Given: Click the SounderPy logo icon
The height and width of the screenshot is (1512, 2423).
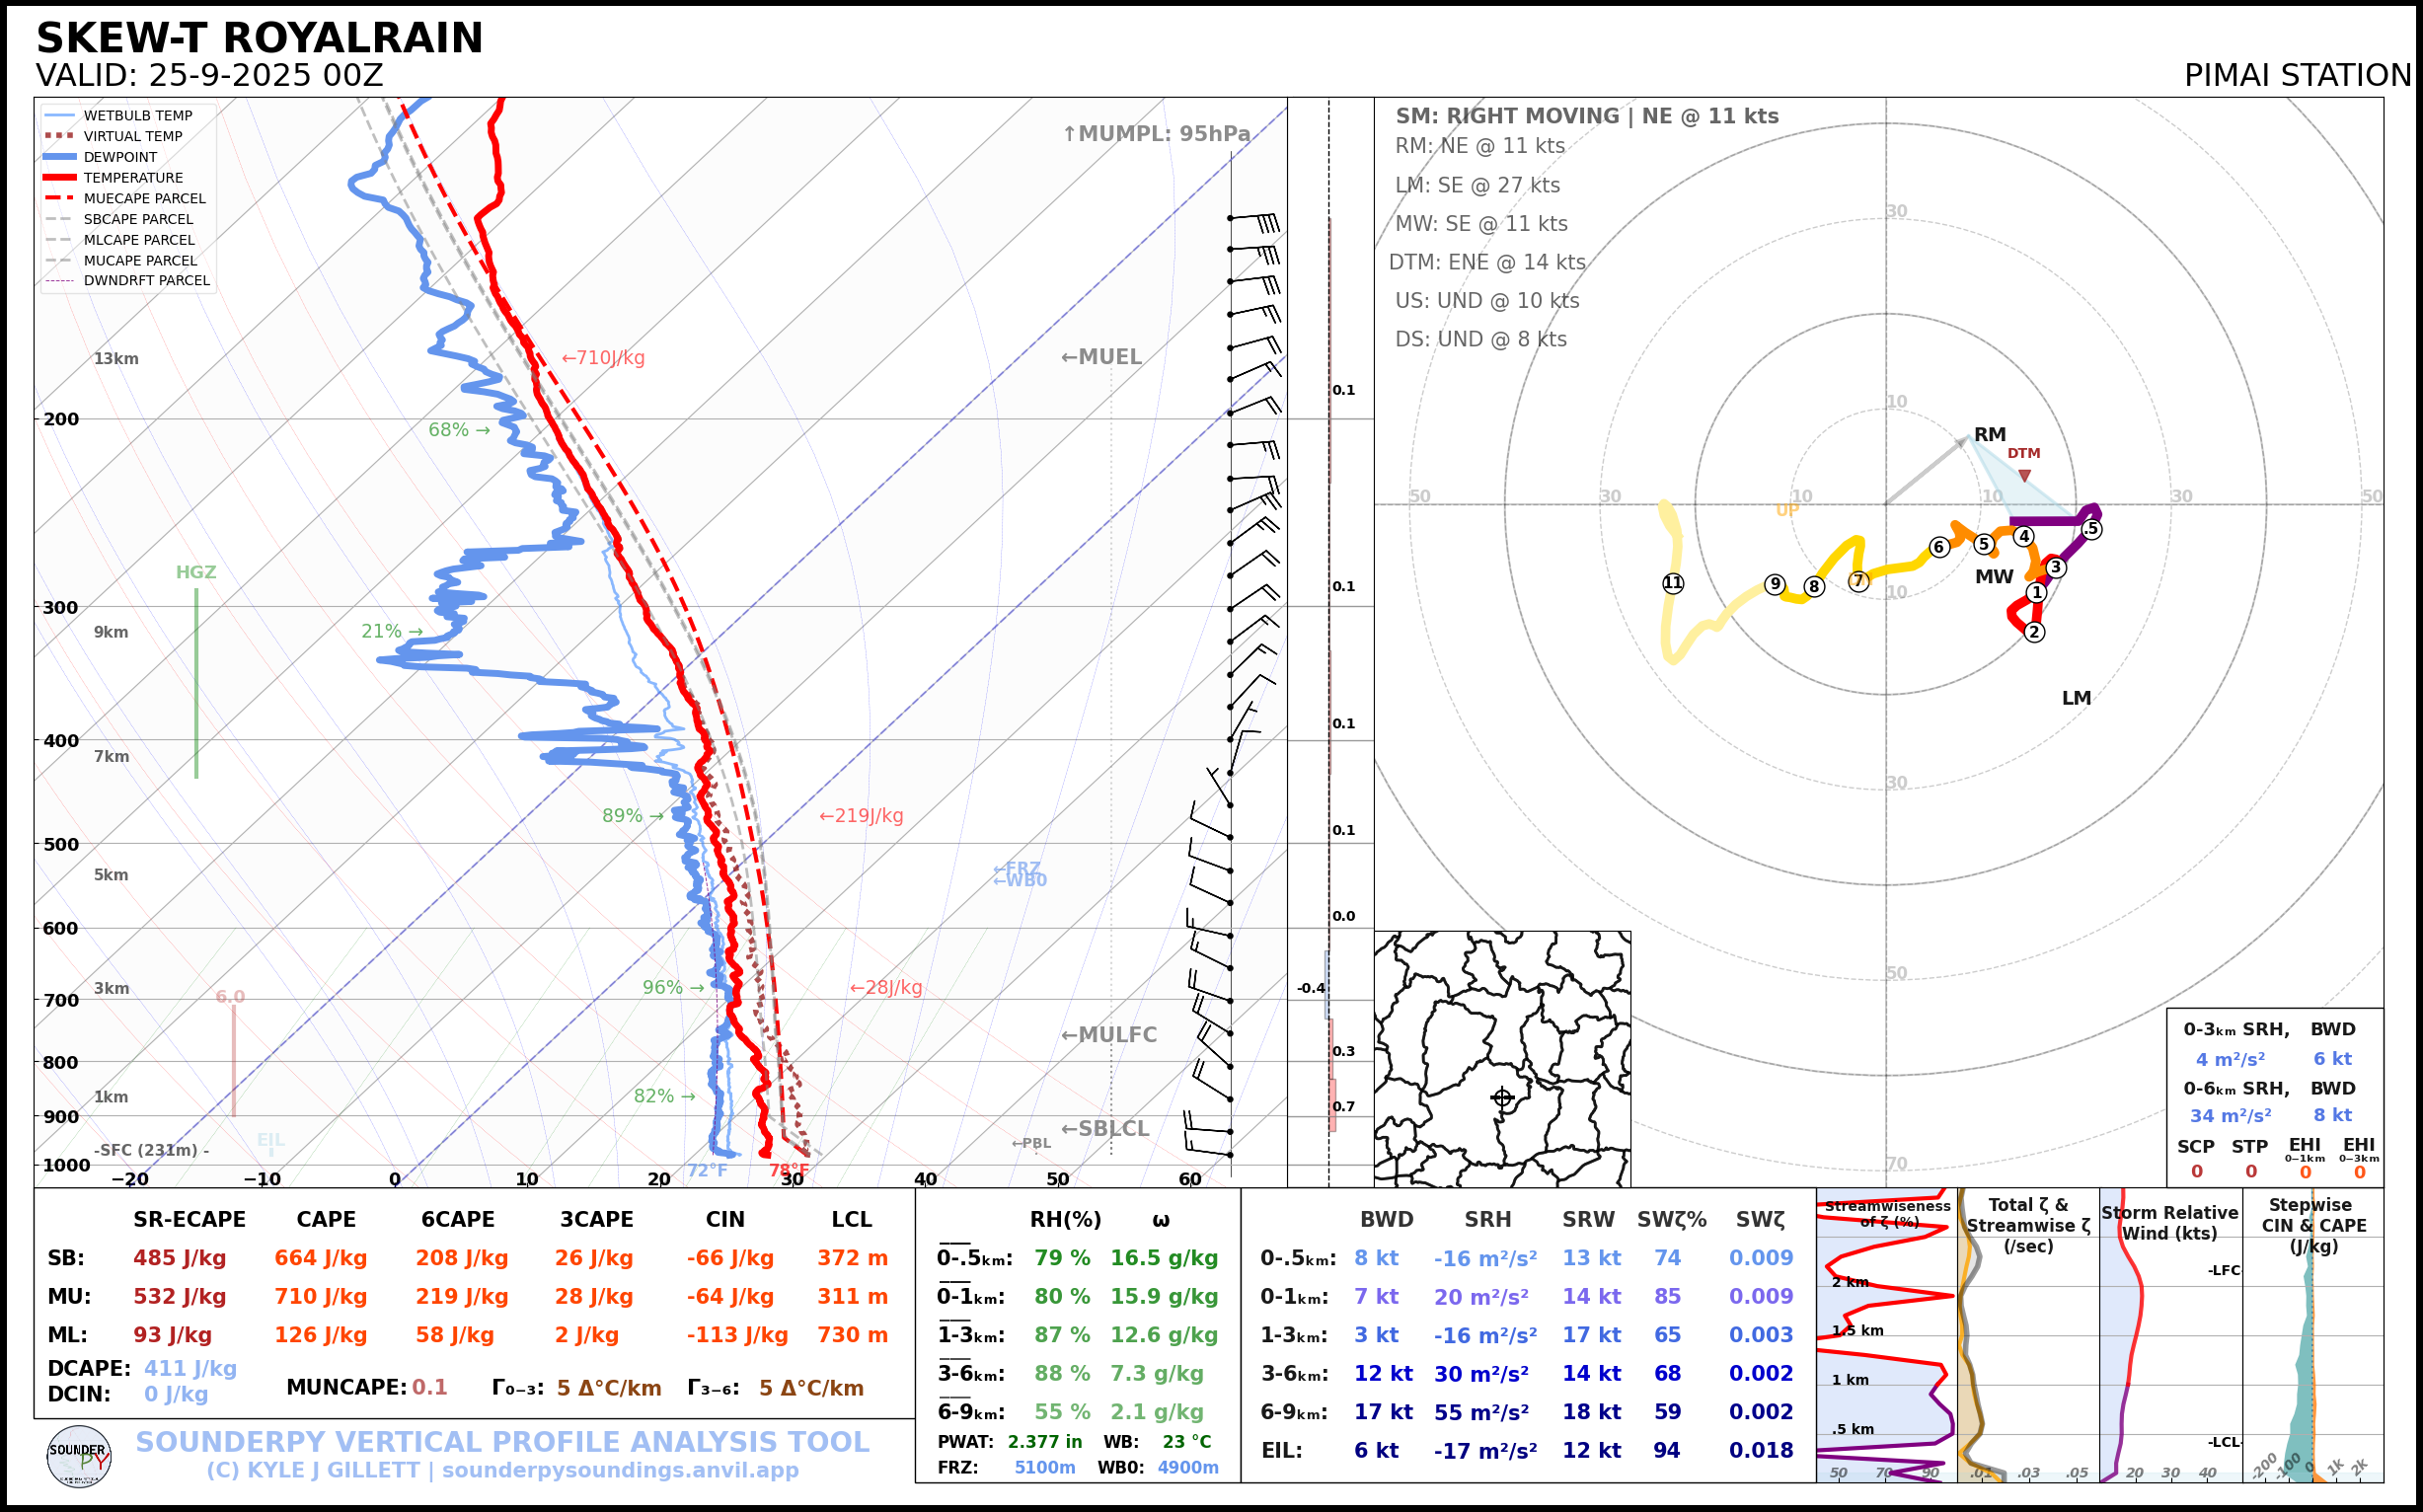Looking at the screenshot, I should click(x=79, y=1457).
